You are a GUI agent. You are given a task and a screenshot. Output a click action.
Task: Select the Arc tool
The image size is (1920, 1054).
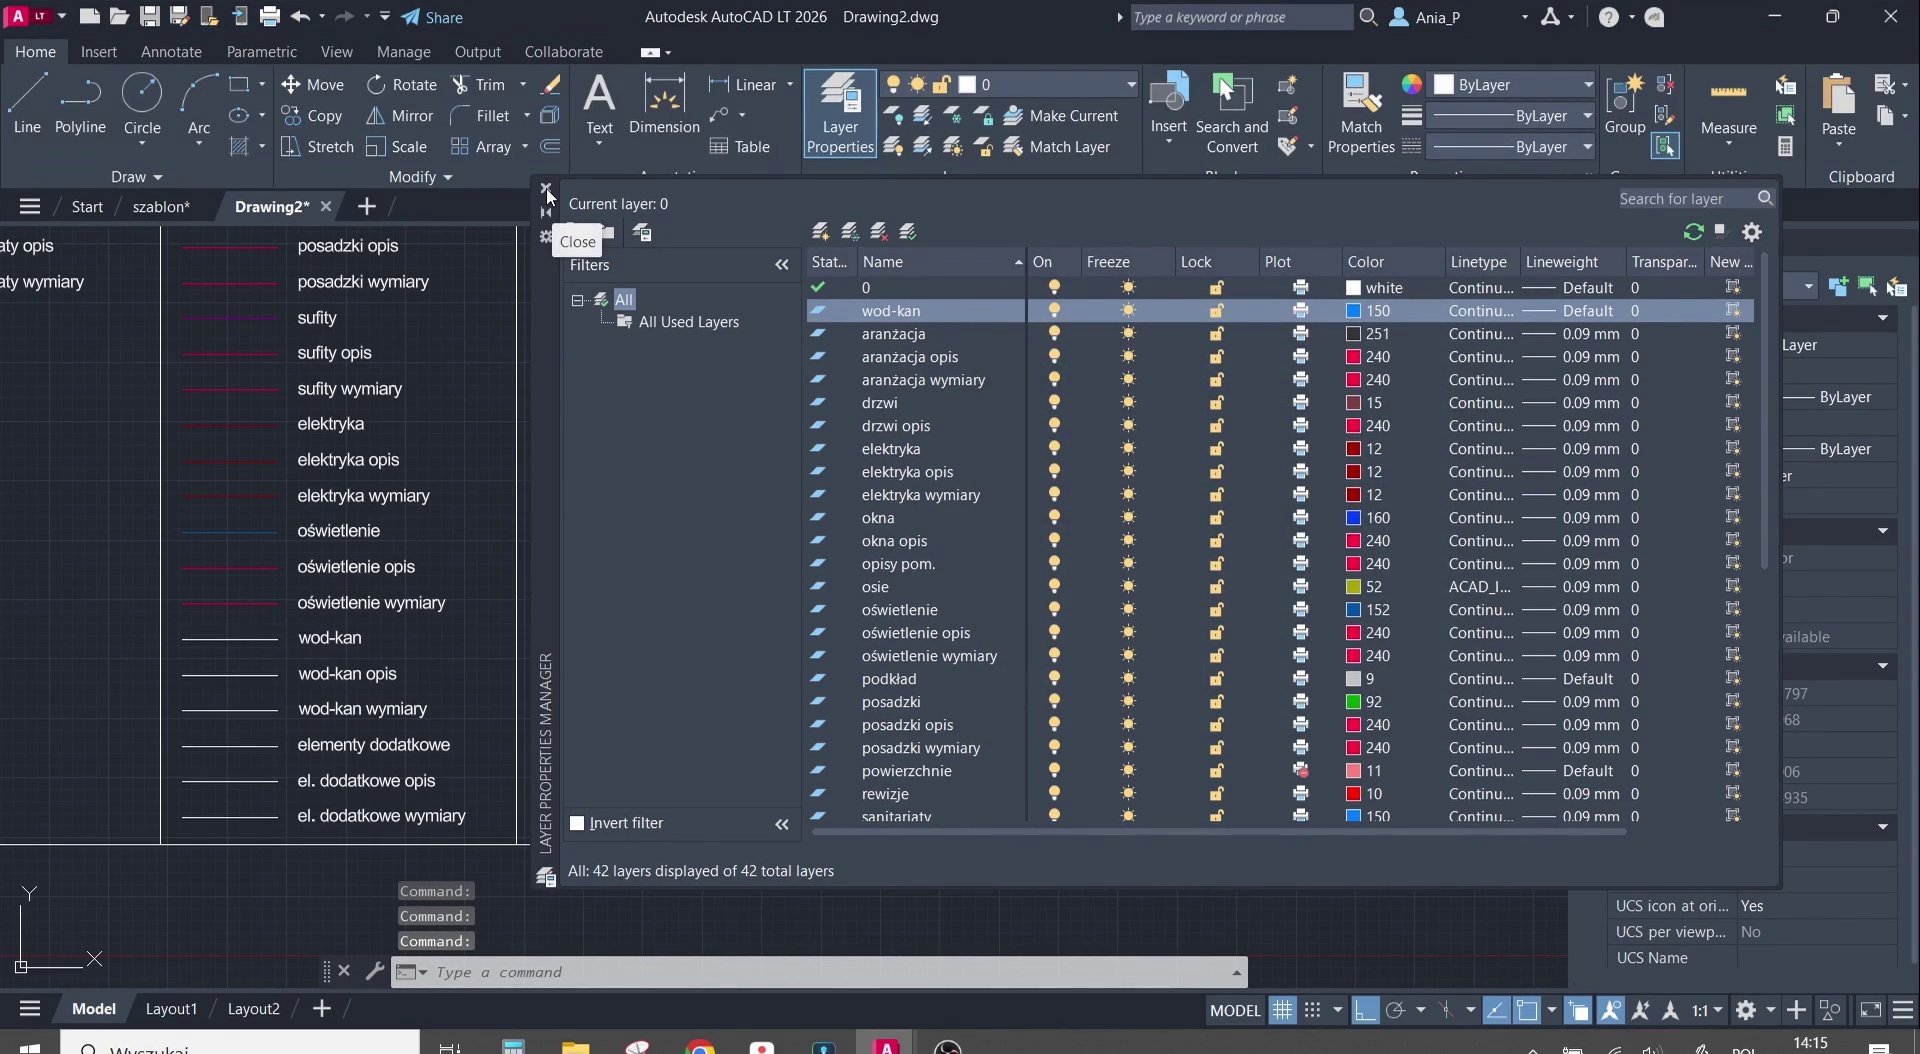point(199,104)
